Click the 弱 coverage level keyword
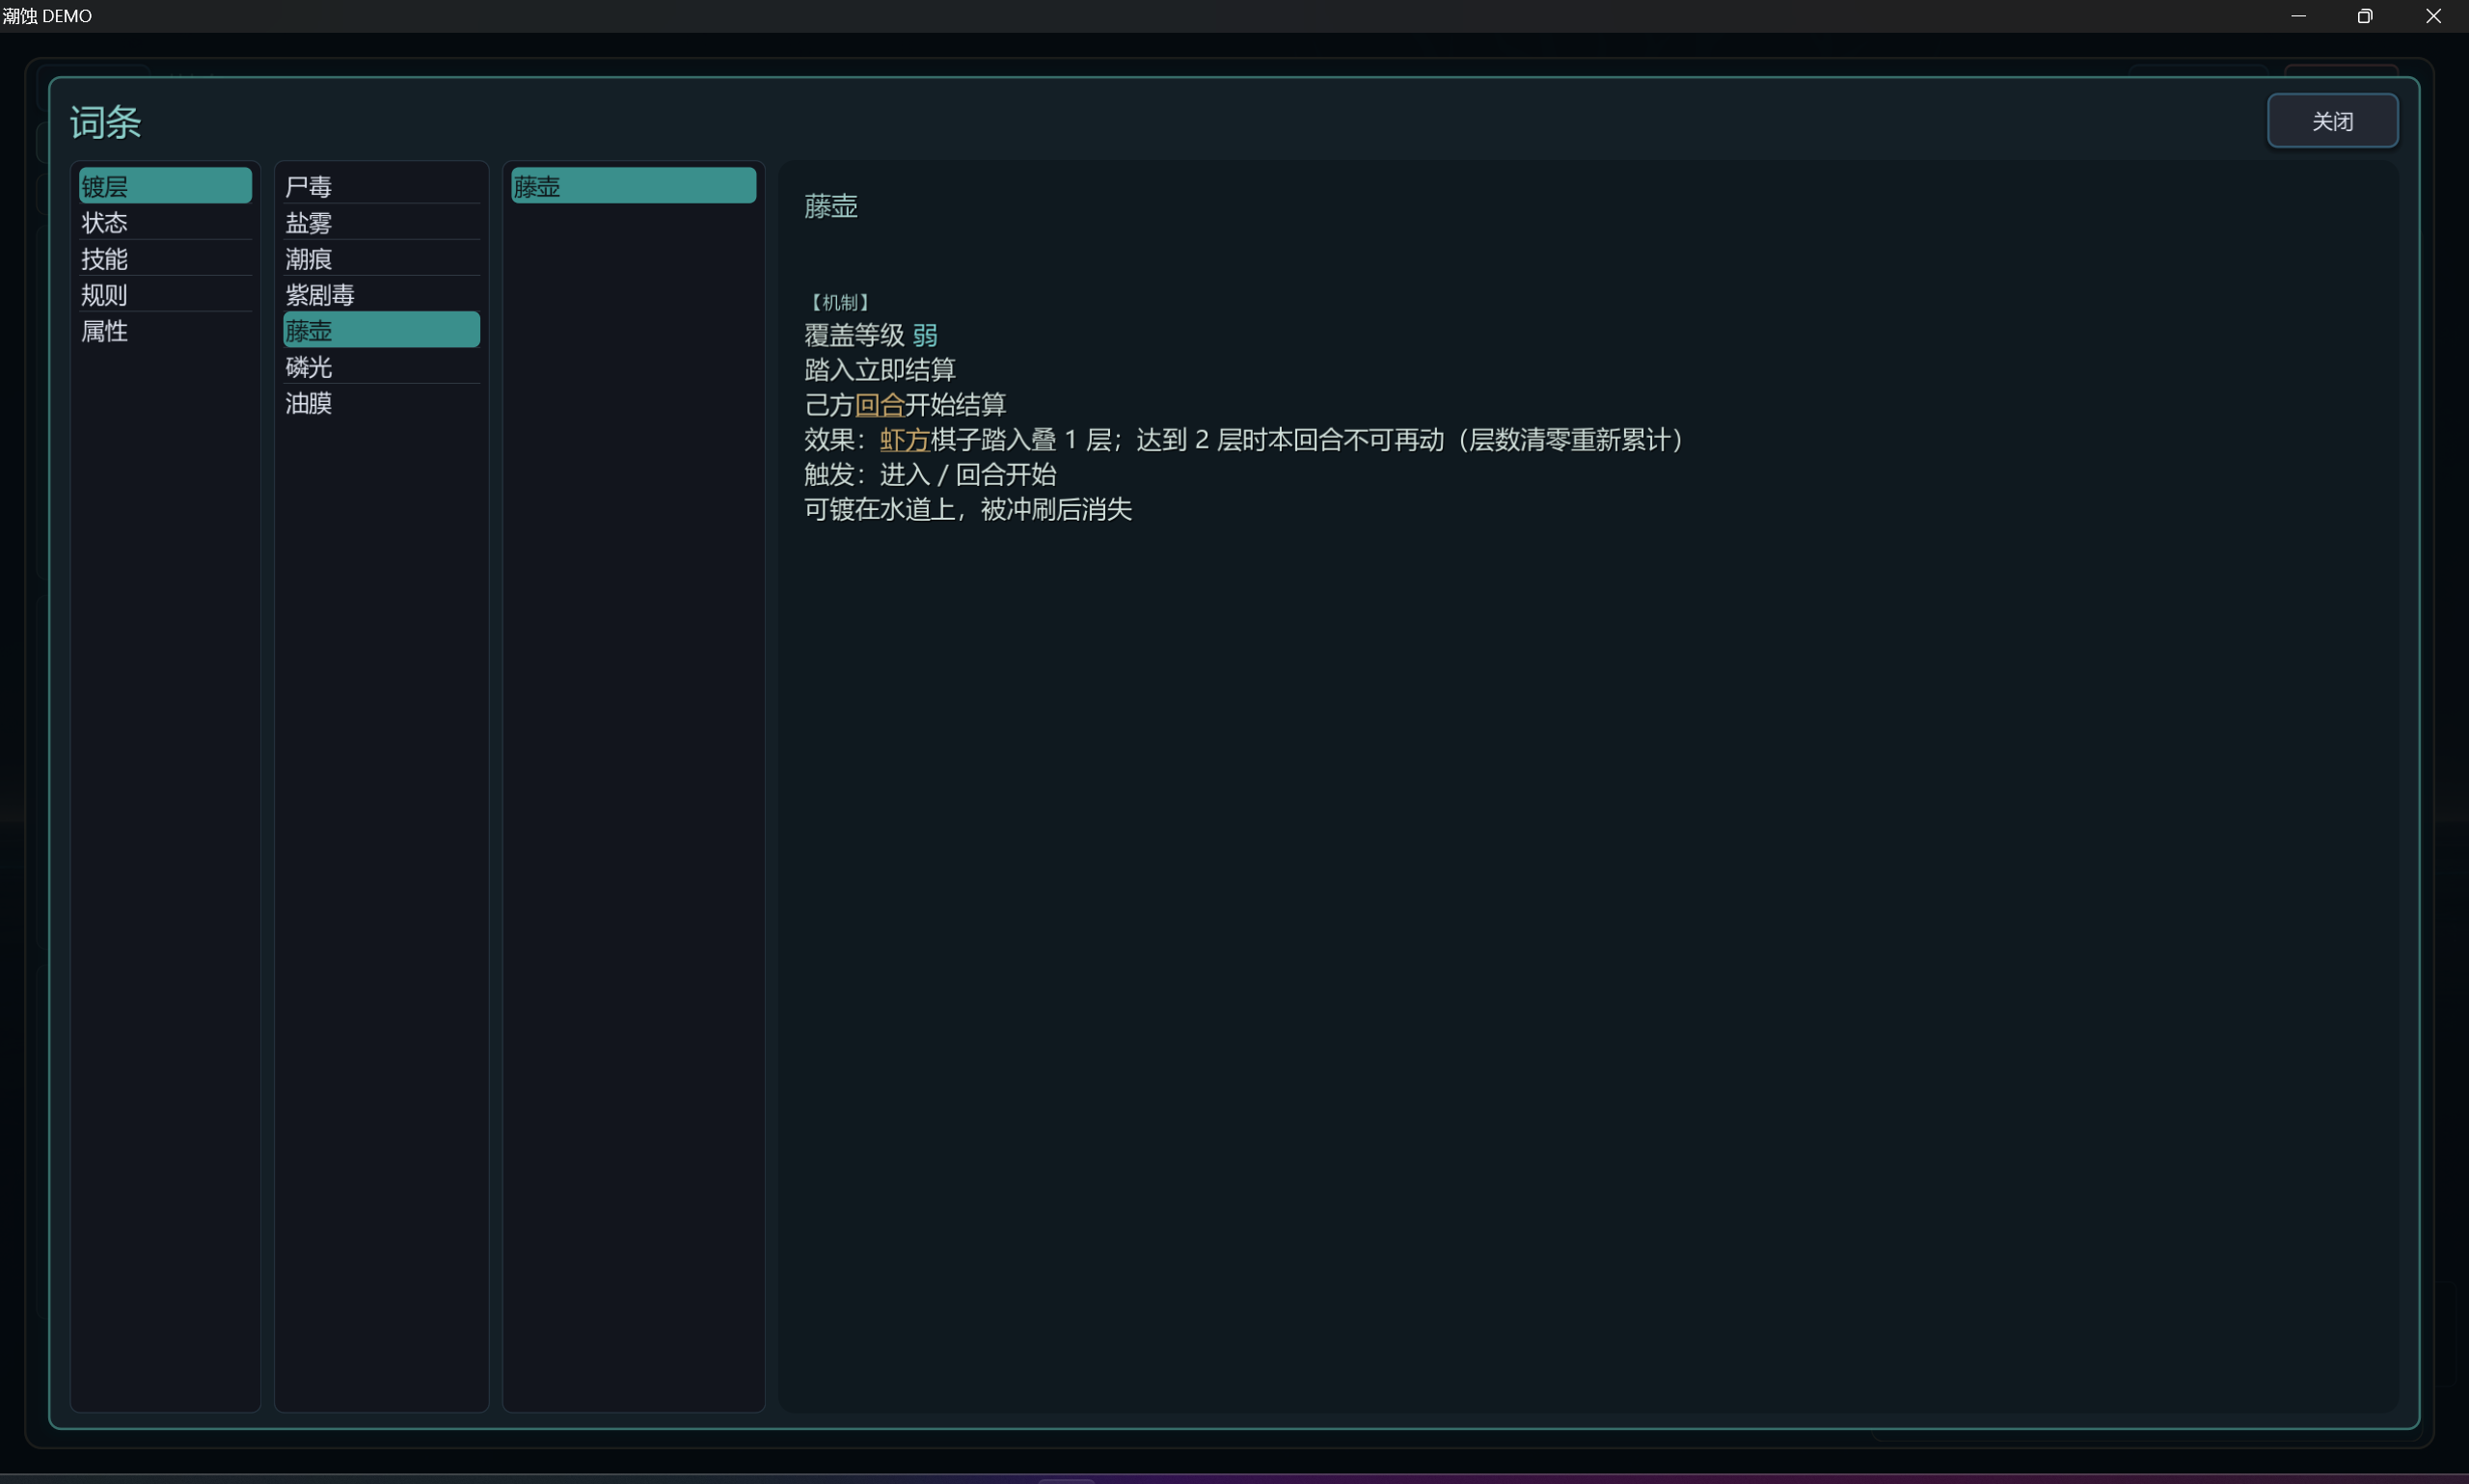 924,334
